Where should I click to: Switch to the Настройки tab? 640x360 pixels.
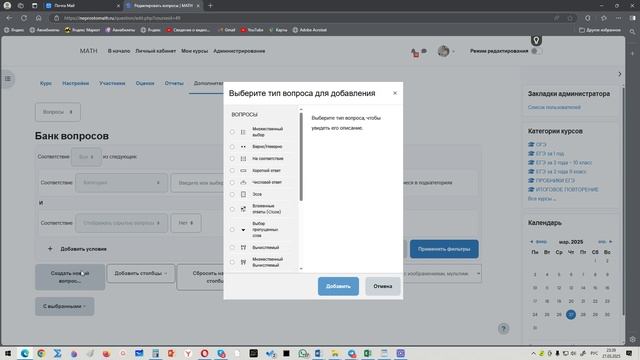(x=76, y=83)
